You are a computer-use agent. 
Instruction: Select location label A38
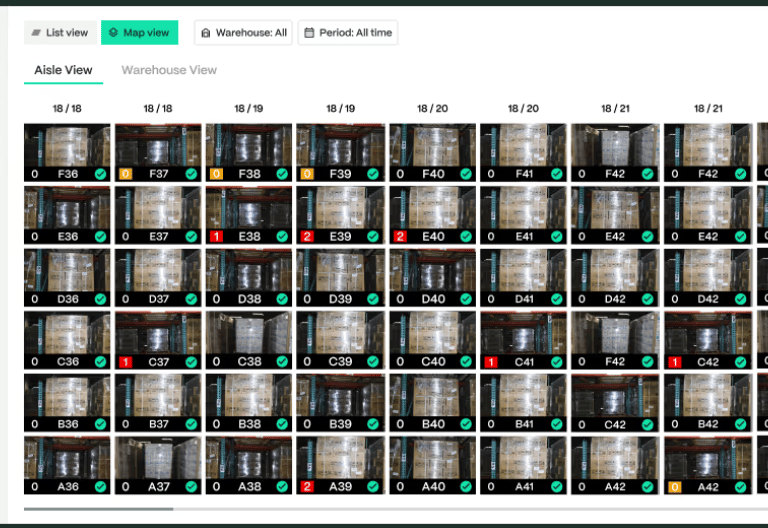click(x=249, y=487)
